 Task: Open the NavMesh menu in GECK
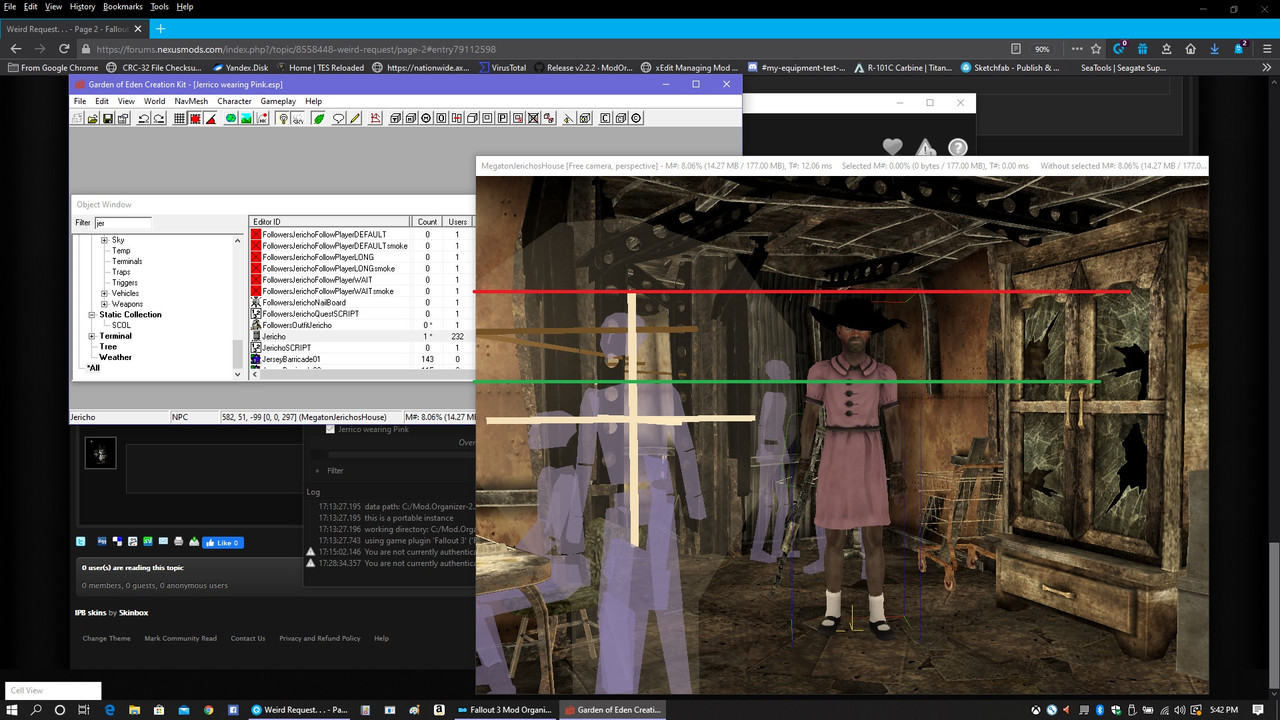(191, 101)
